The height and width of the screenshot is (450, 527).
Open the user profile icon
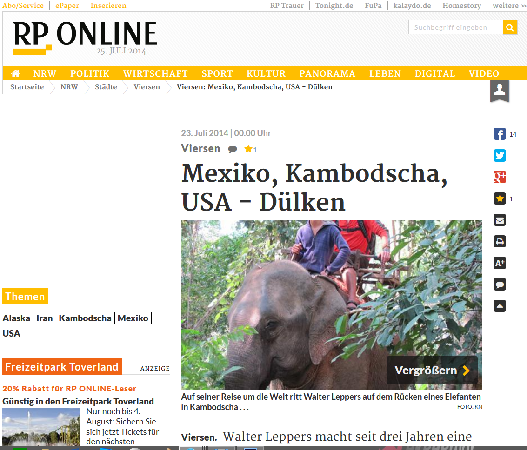[499, 91]
